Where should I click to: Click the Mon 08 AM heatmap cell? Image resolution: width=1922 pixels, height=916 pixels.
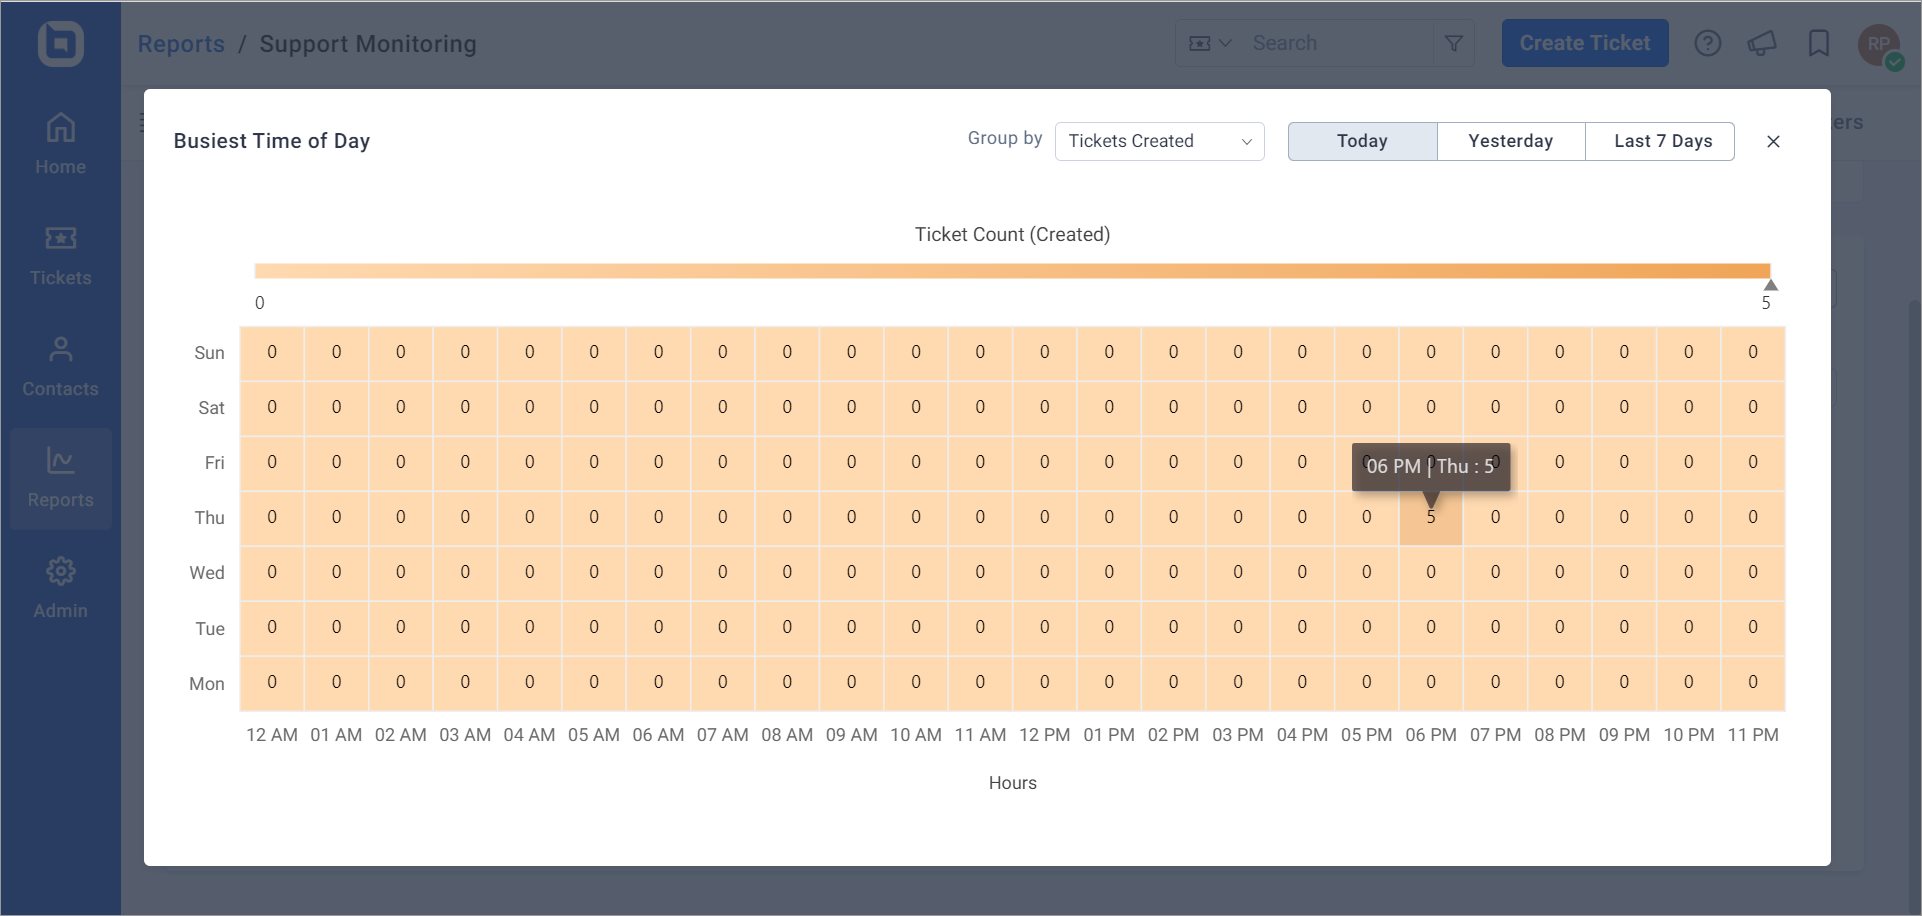[787, 682]
